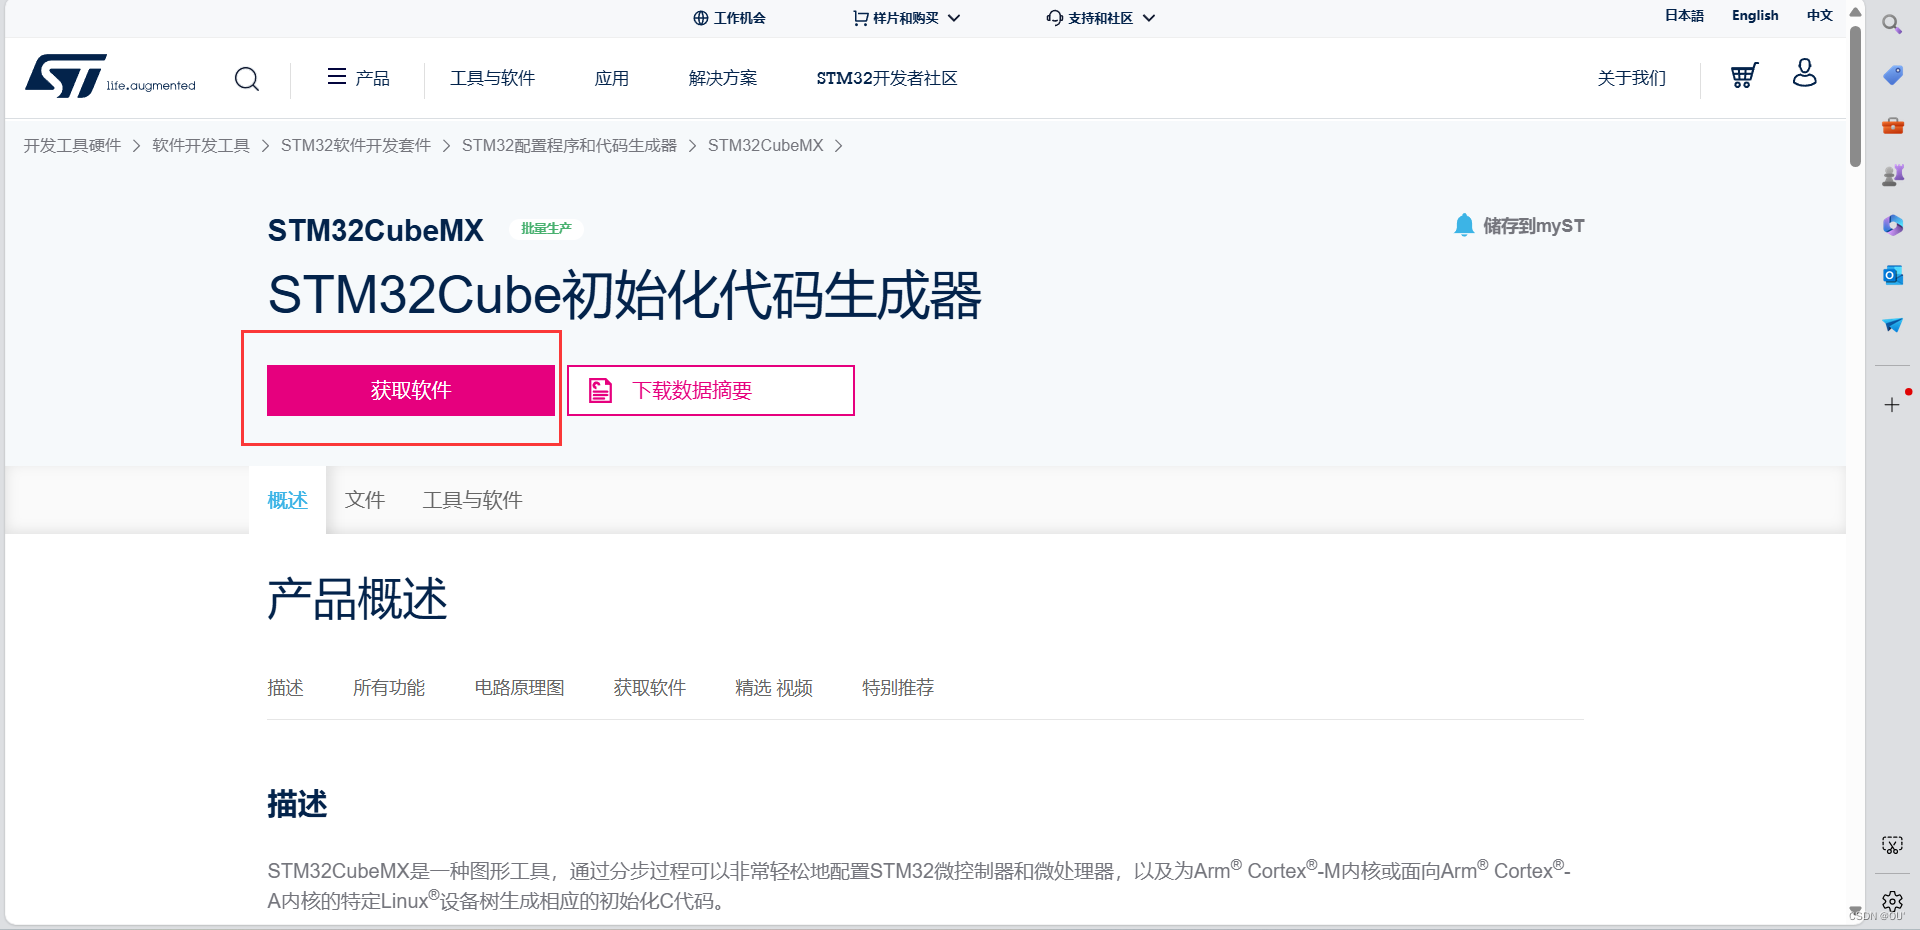Click the pink 获取软件 button
The image size is (1920, 930).
tap(411, 390)
